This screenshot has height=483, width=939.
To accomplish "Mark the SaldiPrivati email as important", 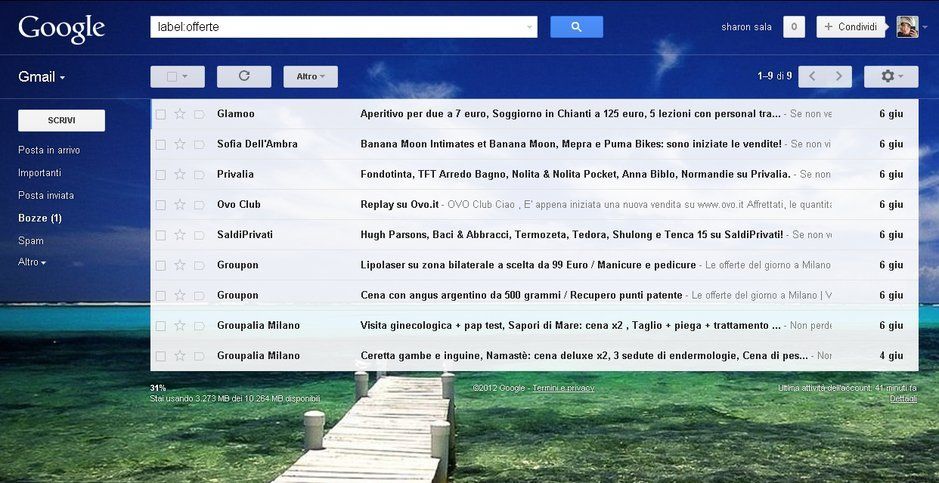I will pyautogui.click(x=199, y=235).
